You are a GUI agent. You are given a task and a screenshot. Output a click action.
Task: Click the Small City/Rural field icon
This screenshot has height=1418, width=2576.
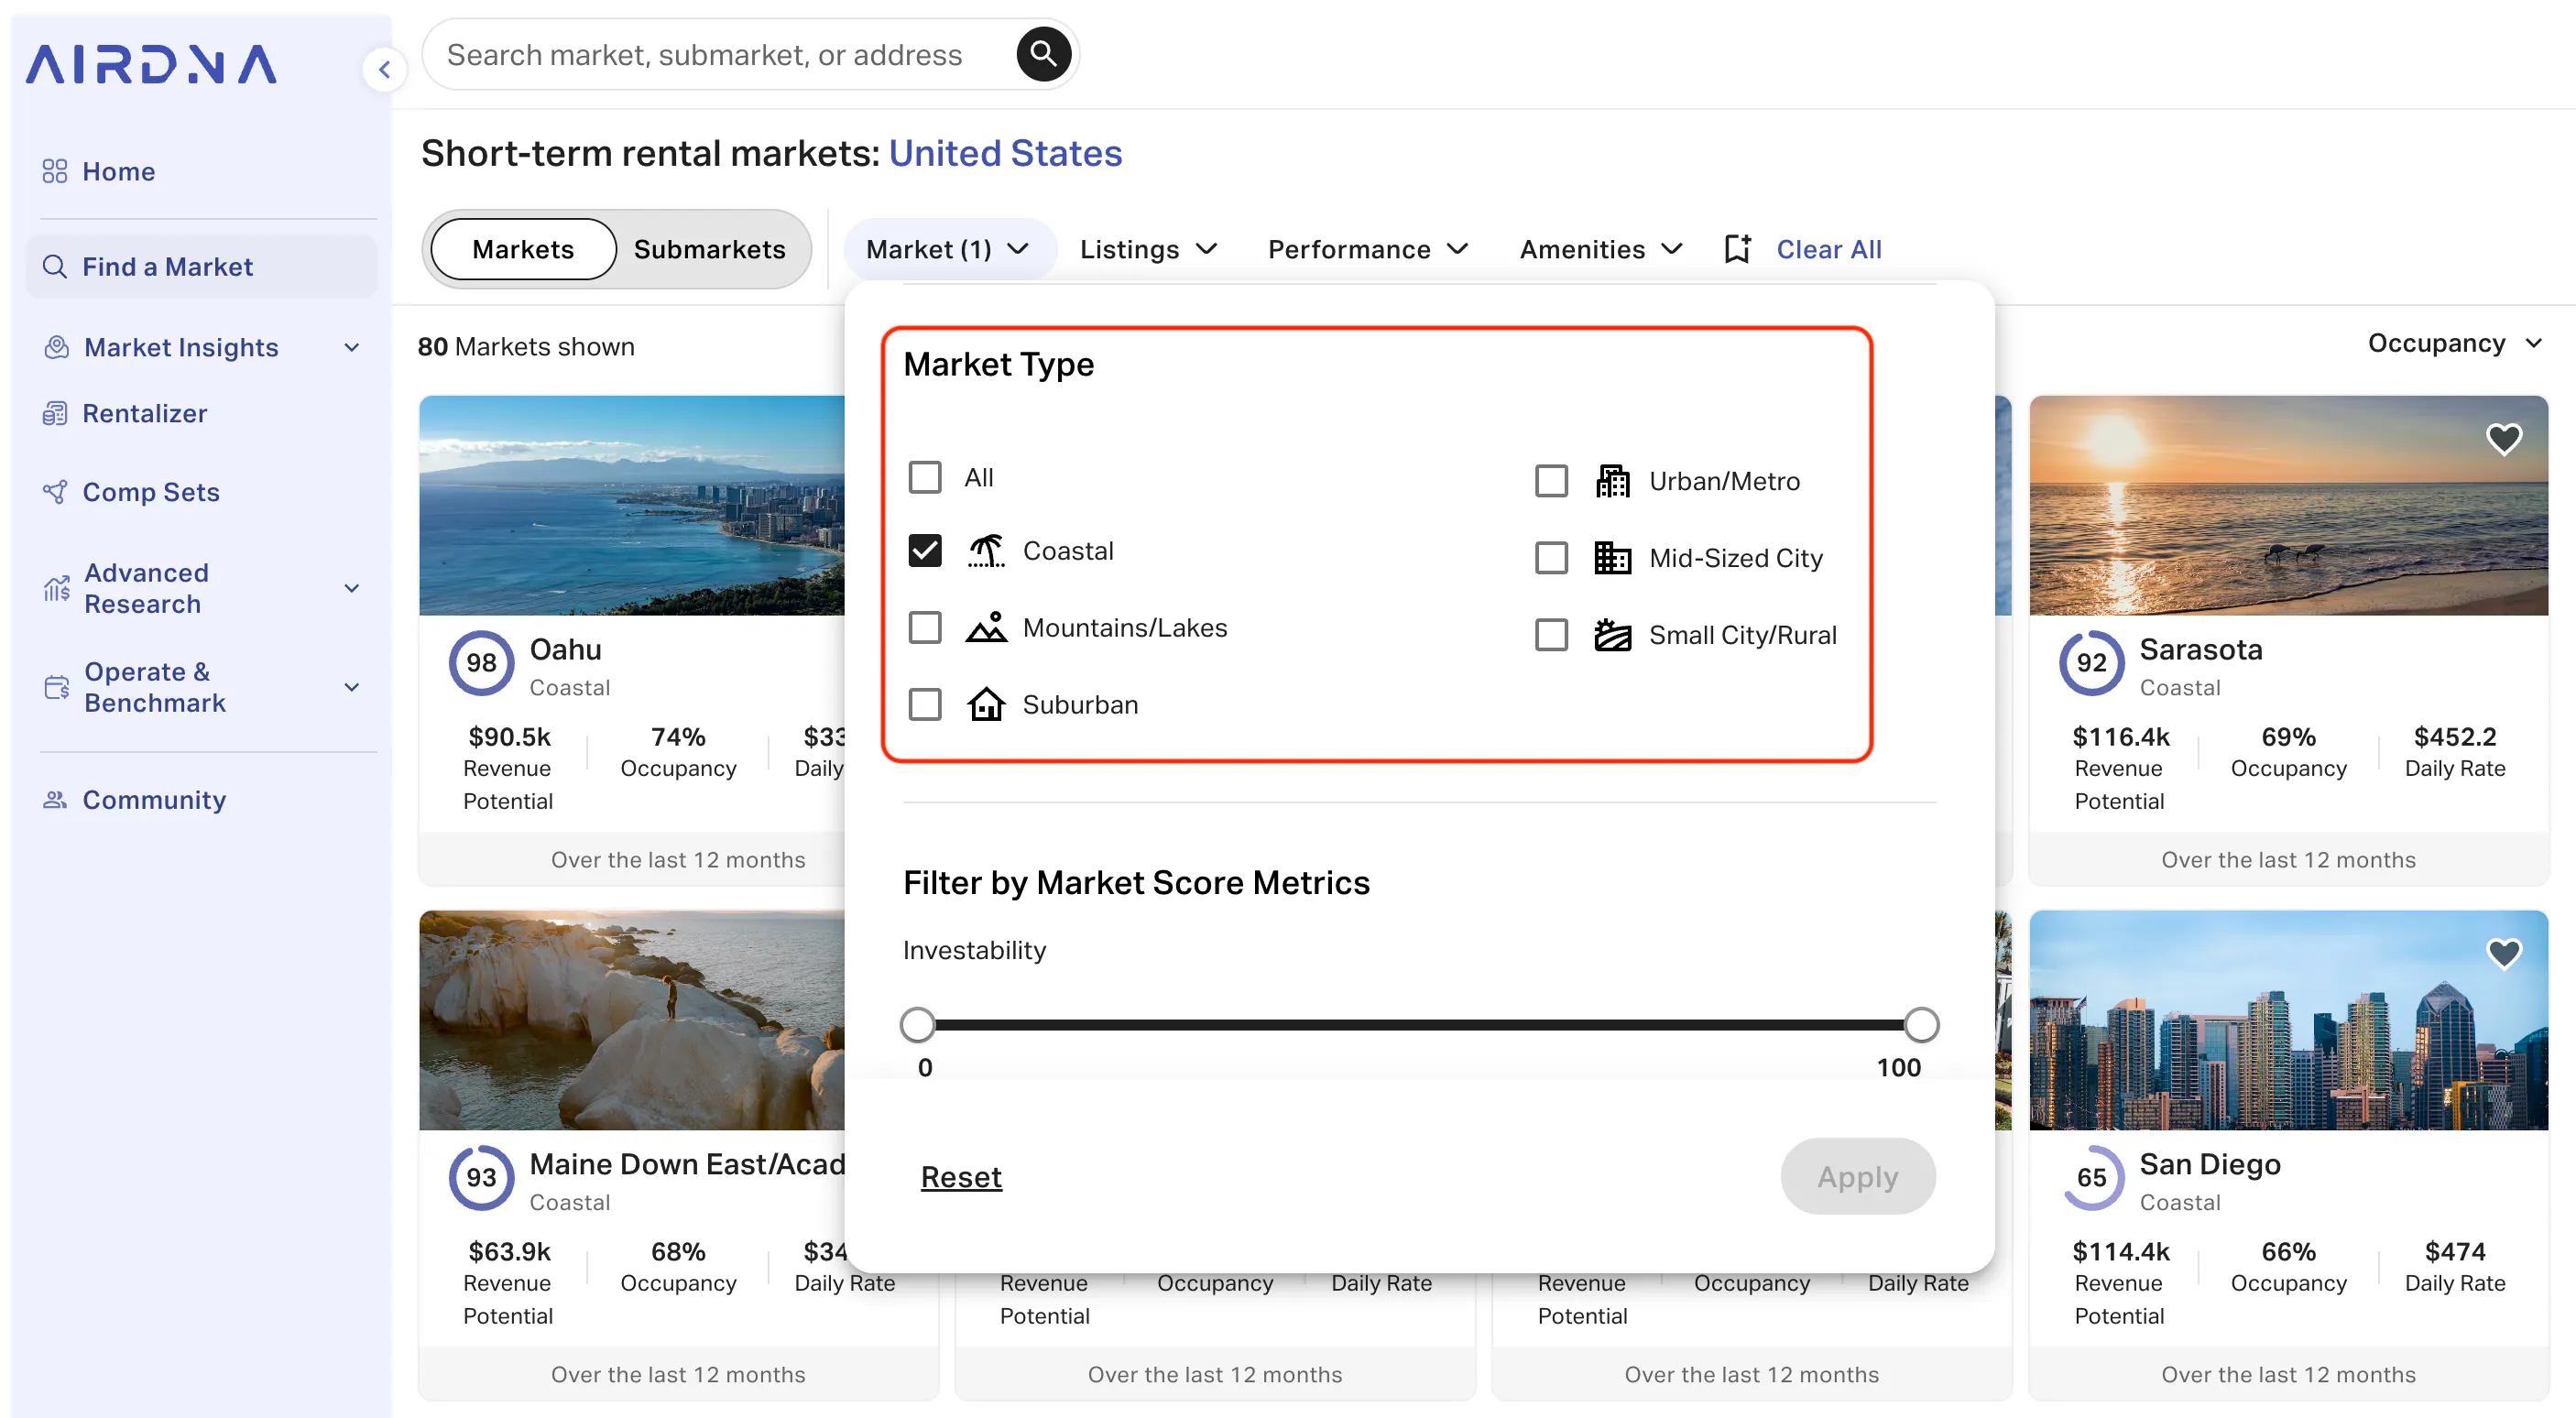(x=1612, y=635)
